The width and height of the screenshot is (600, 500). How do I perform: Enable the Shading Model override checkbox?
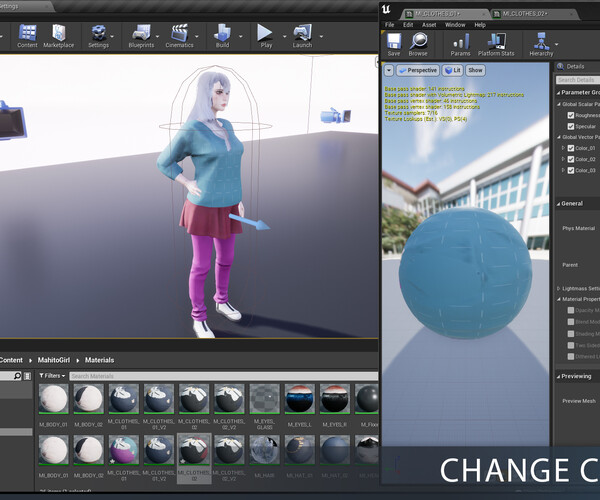[x=571, y=334]
